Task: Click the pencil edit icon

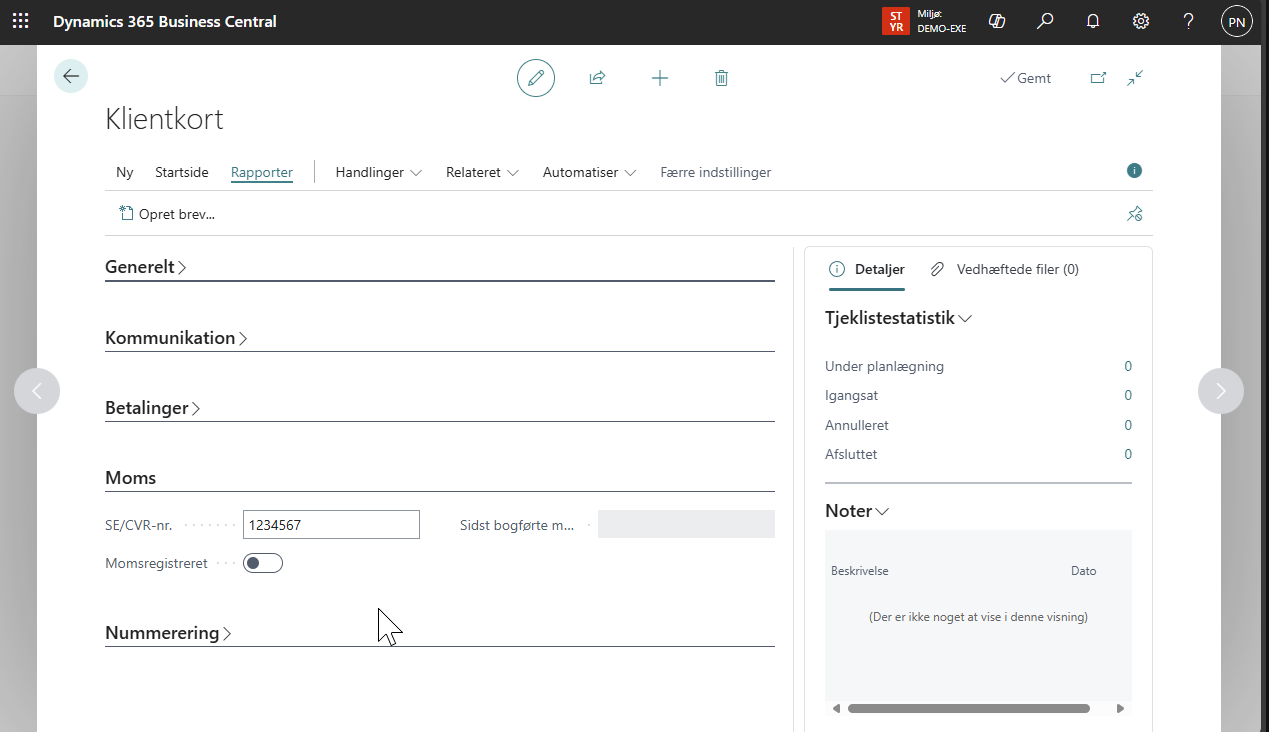Action: point(536,77)
